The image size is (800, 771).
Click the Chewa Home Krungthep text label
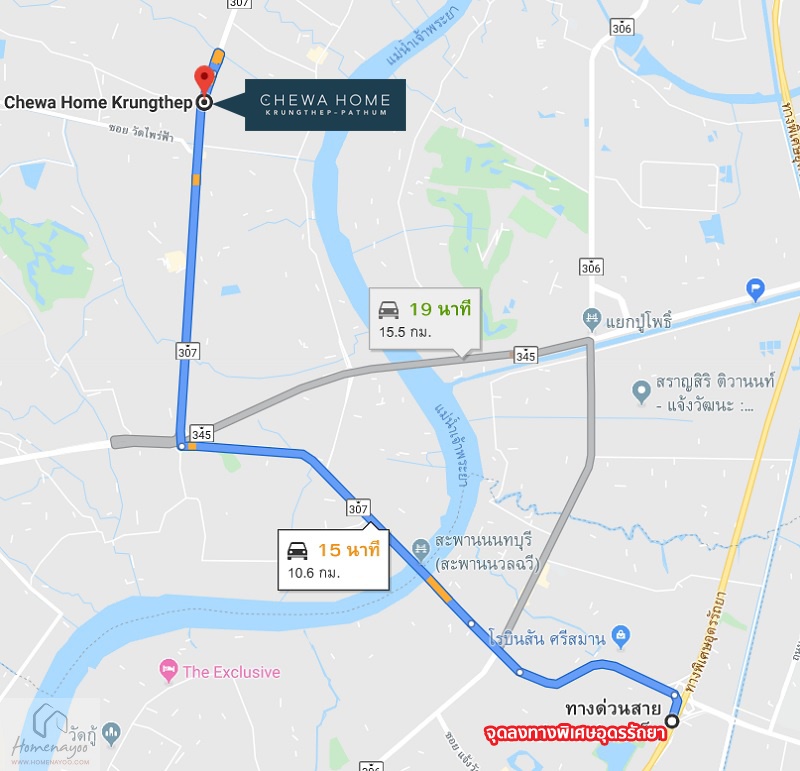(x=98, y=103)
